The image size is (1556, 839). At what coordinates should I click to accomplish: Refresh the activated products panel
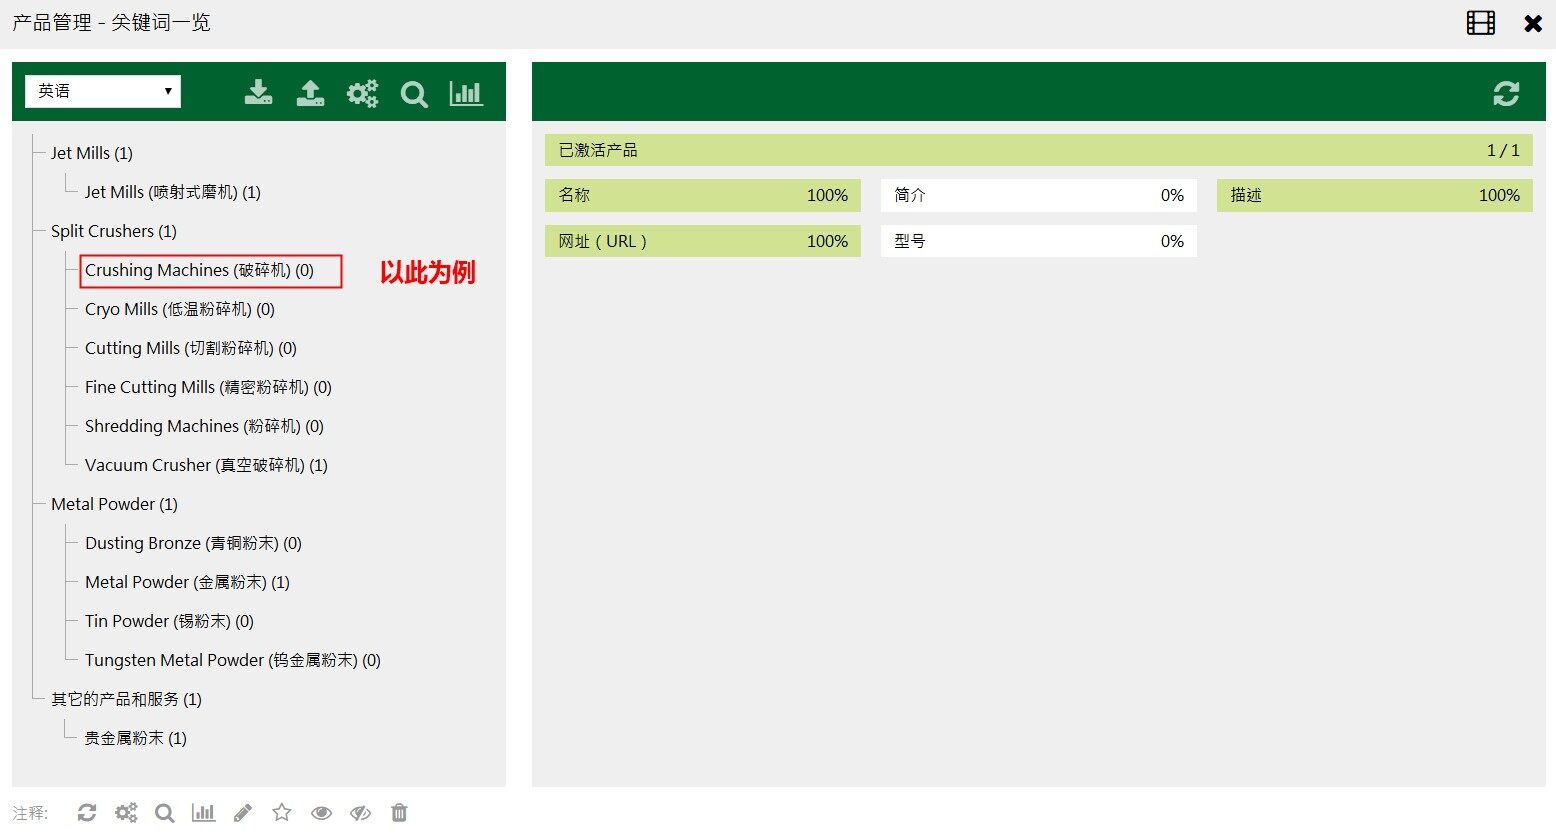(x=1506, y=94)
